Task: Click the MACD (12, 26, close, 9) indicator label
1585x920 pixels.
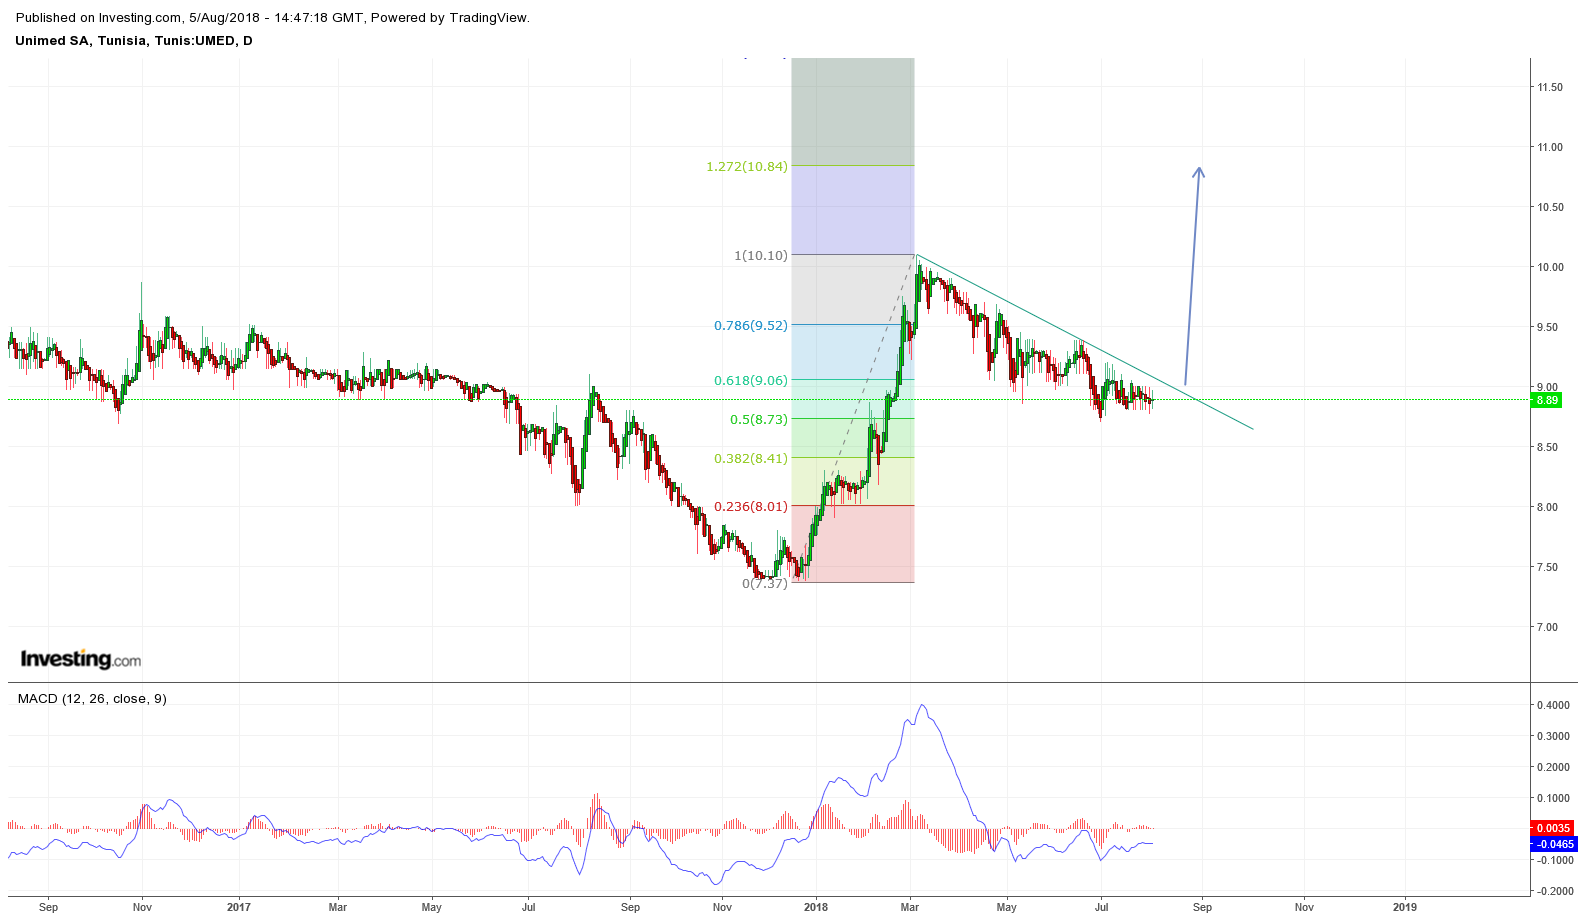Action: pyautogui.click(x=92, y=699)
